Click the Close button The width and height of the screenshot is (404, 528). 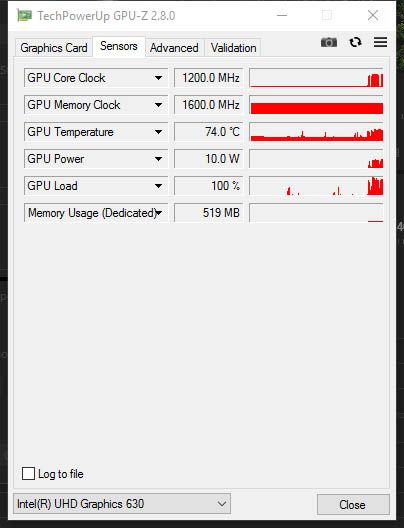(x=353, y=504)
